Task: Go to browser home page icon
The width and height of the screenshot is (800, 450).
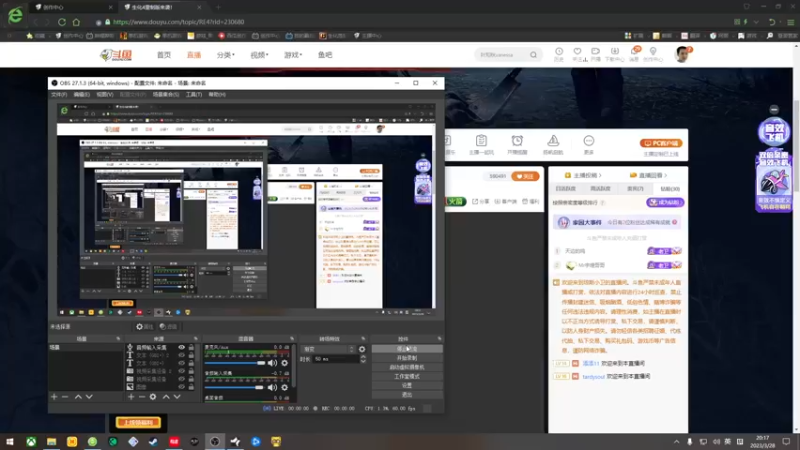Action: tap(76, 22)
